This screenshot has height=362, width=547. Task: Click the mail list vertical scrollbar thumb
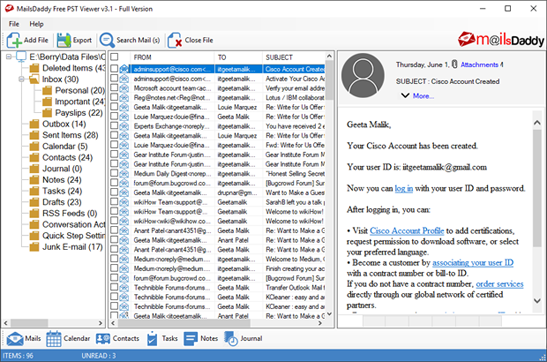point(329,80)
